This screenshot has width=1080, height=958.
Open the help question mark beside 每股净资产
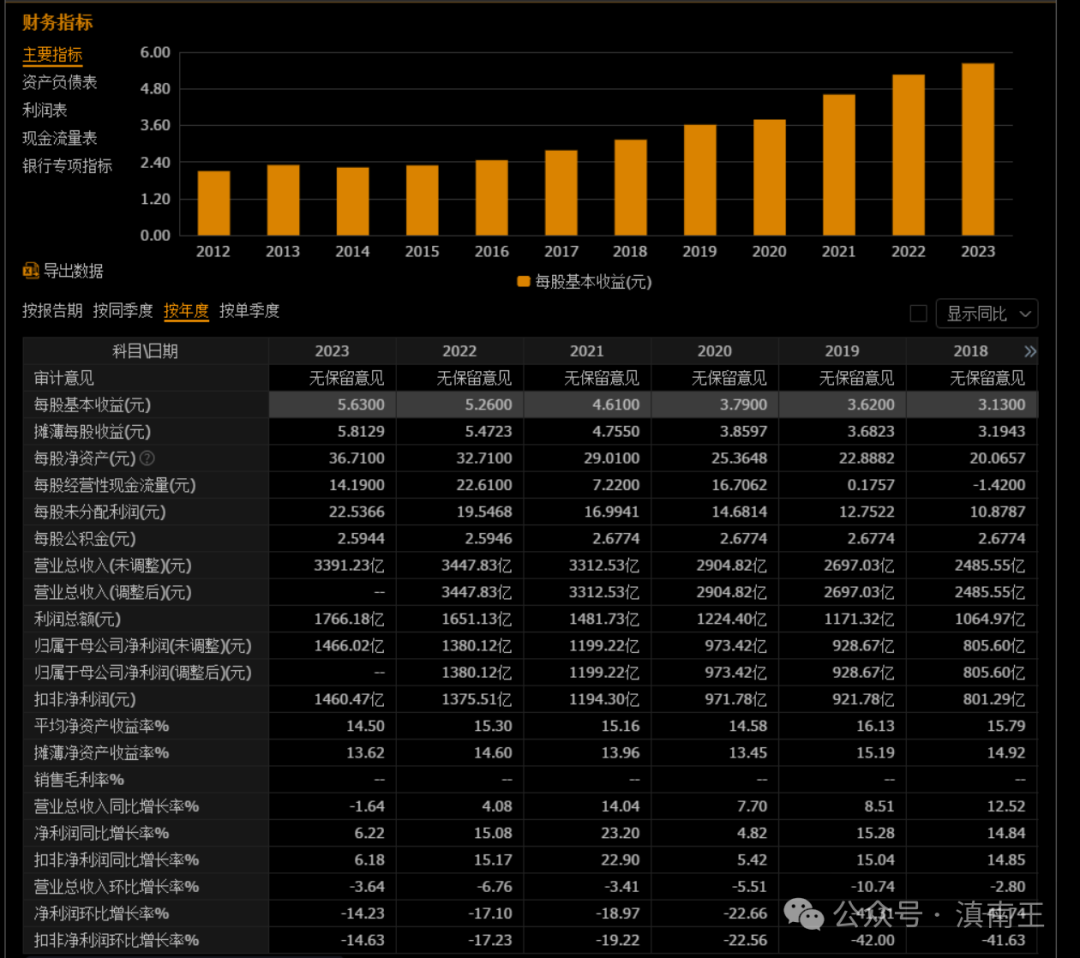point(147,458)
